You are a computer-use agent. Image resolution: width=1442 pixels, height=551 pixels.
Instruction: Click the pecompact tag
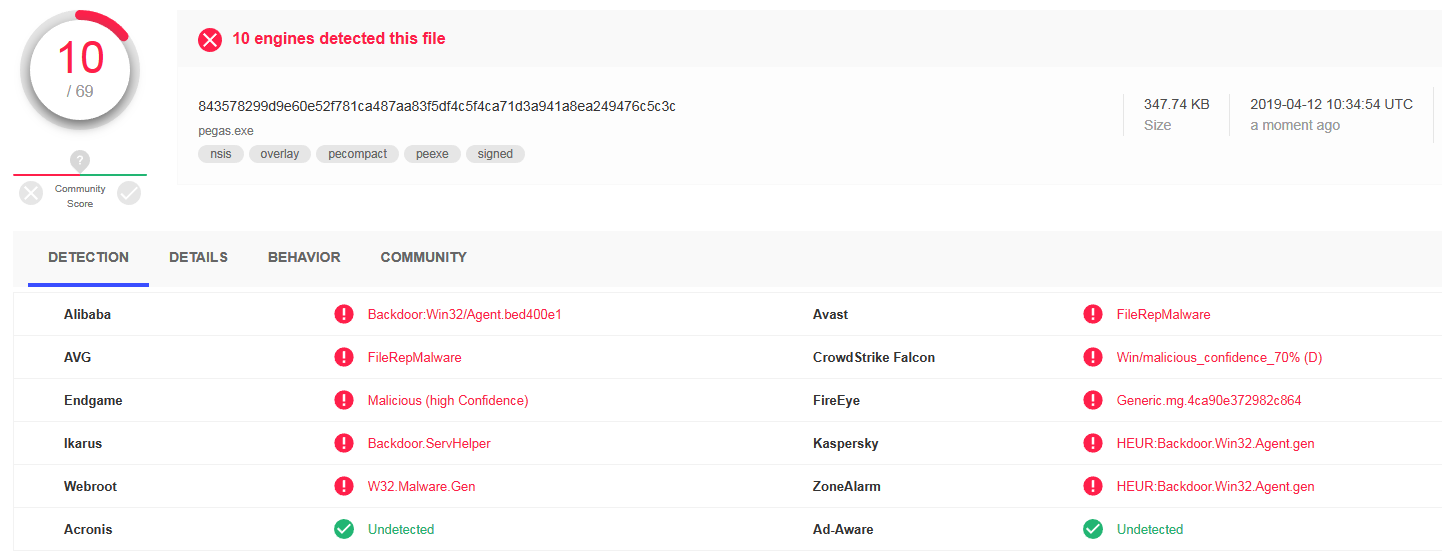358,154
